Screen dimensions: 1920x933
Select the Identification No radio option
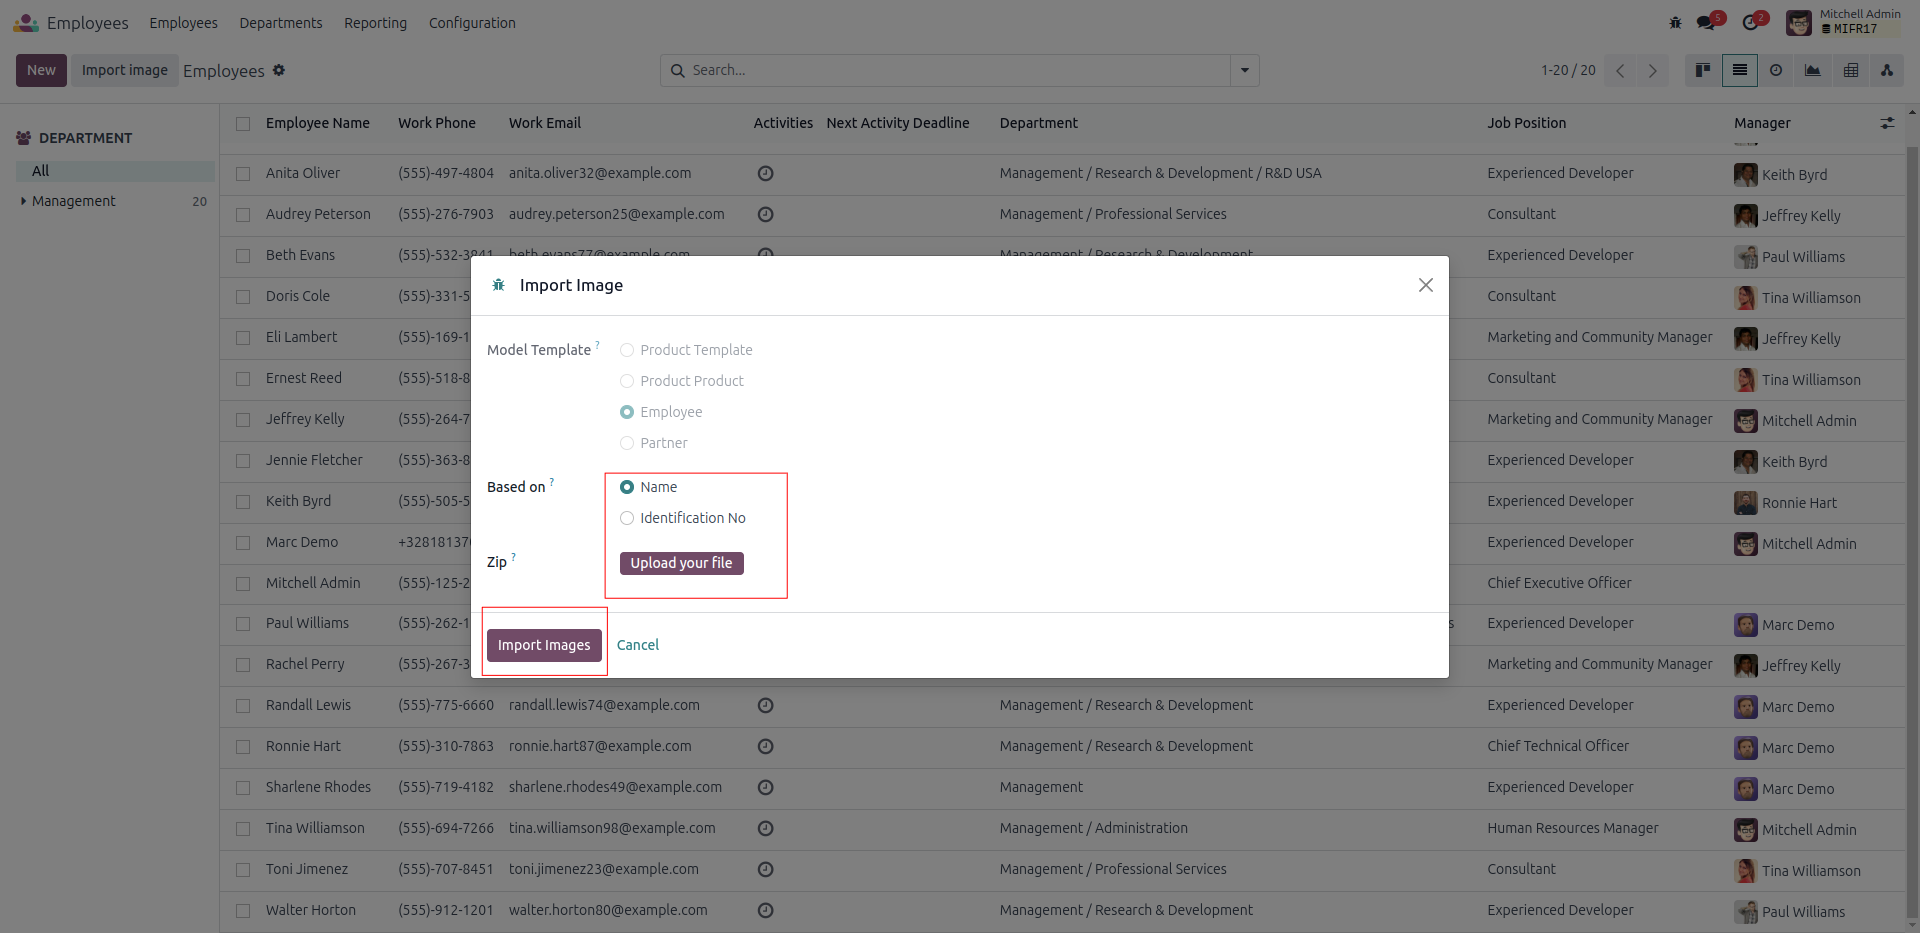coord(627,518)
